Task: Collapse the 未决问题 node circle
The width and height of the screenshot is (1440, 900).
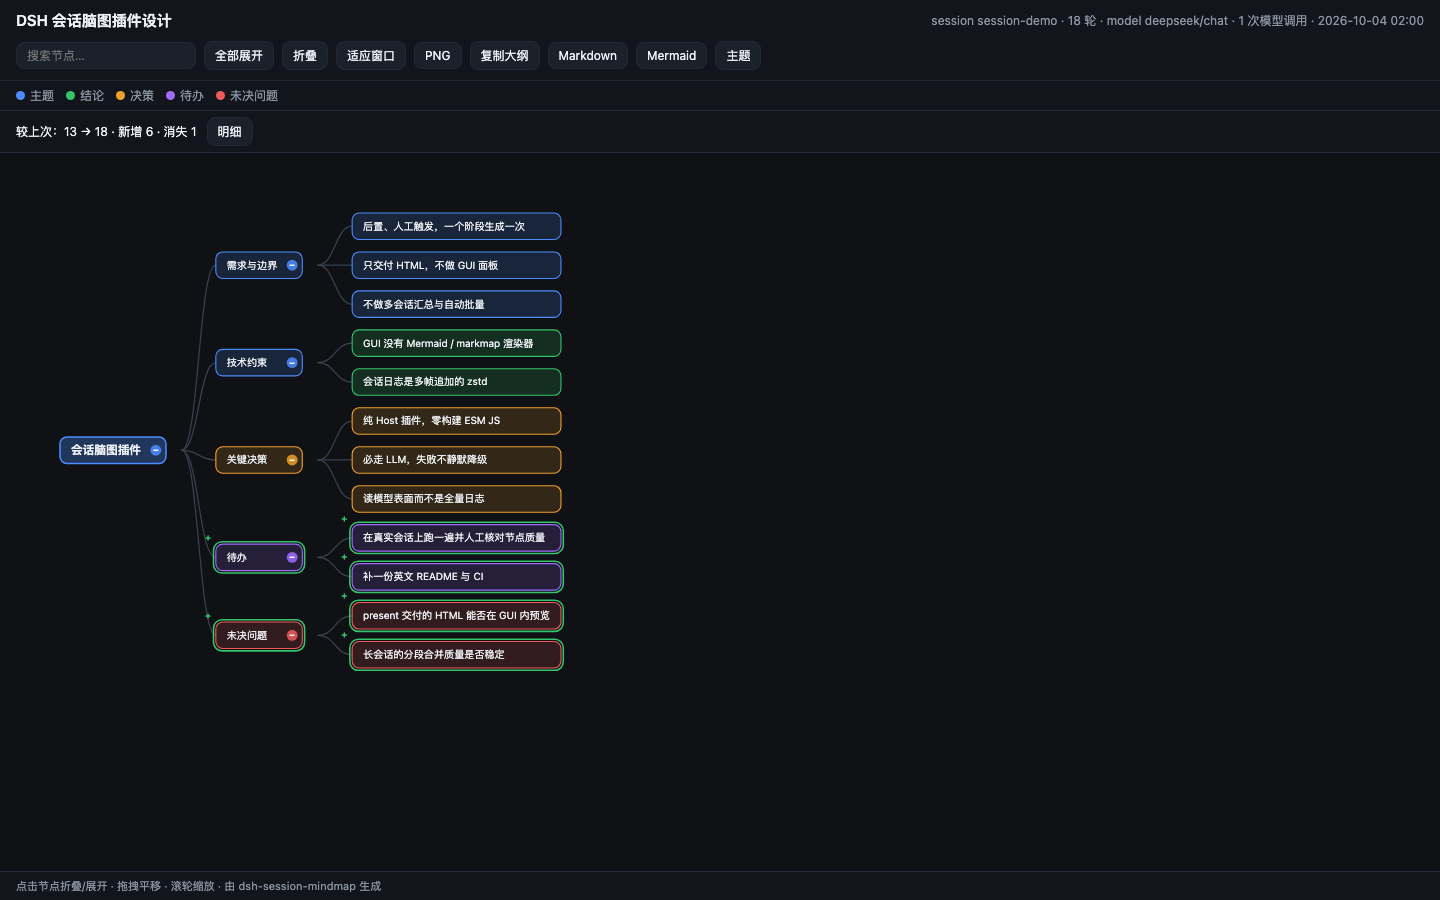Action: pyautogui.click(x=292, y=635)
